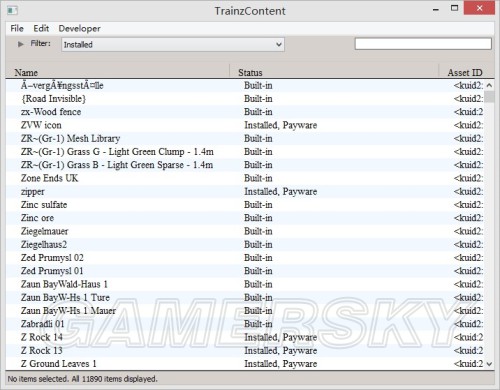Sort list by Name column header
500x390 pixels.
pos(117,72)
